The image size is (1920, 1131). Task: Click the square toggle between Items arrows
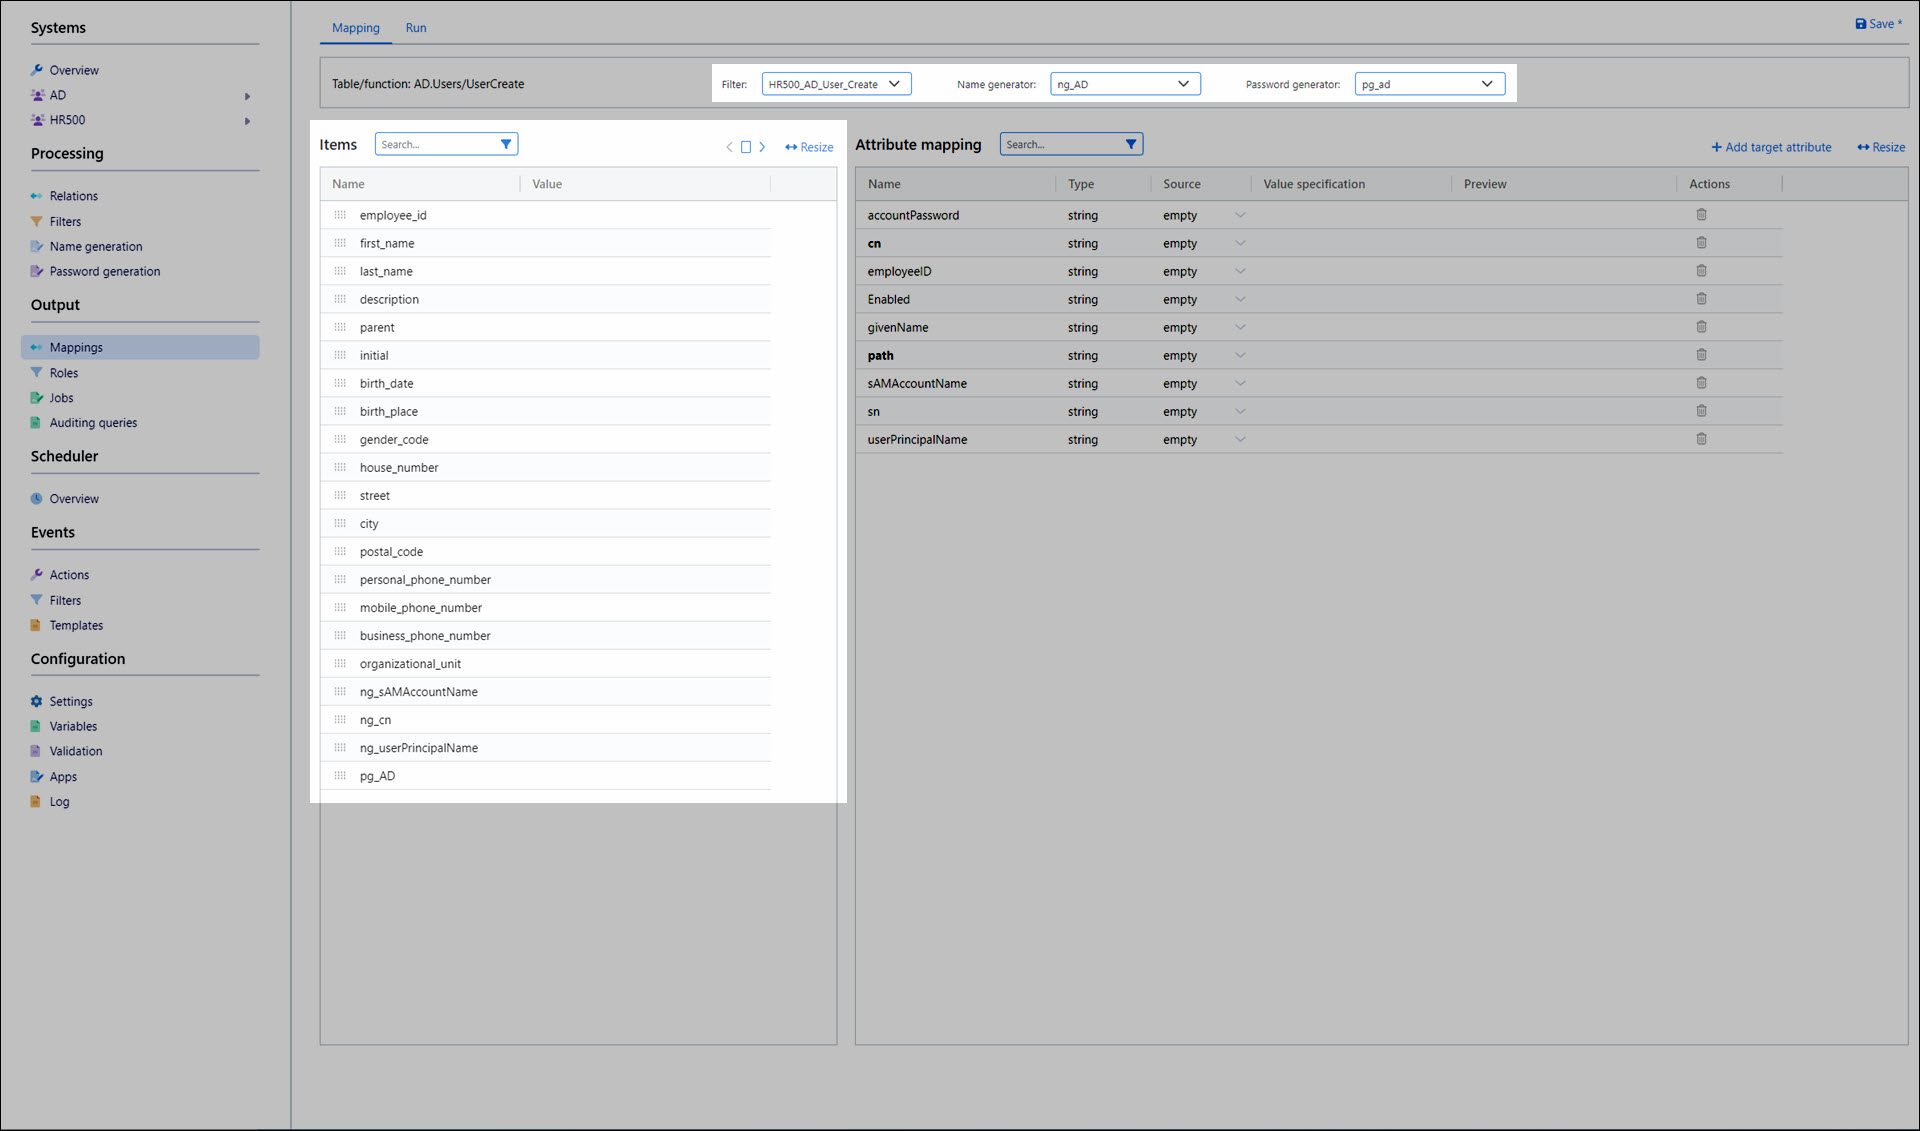[x=746, y=147]
